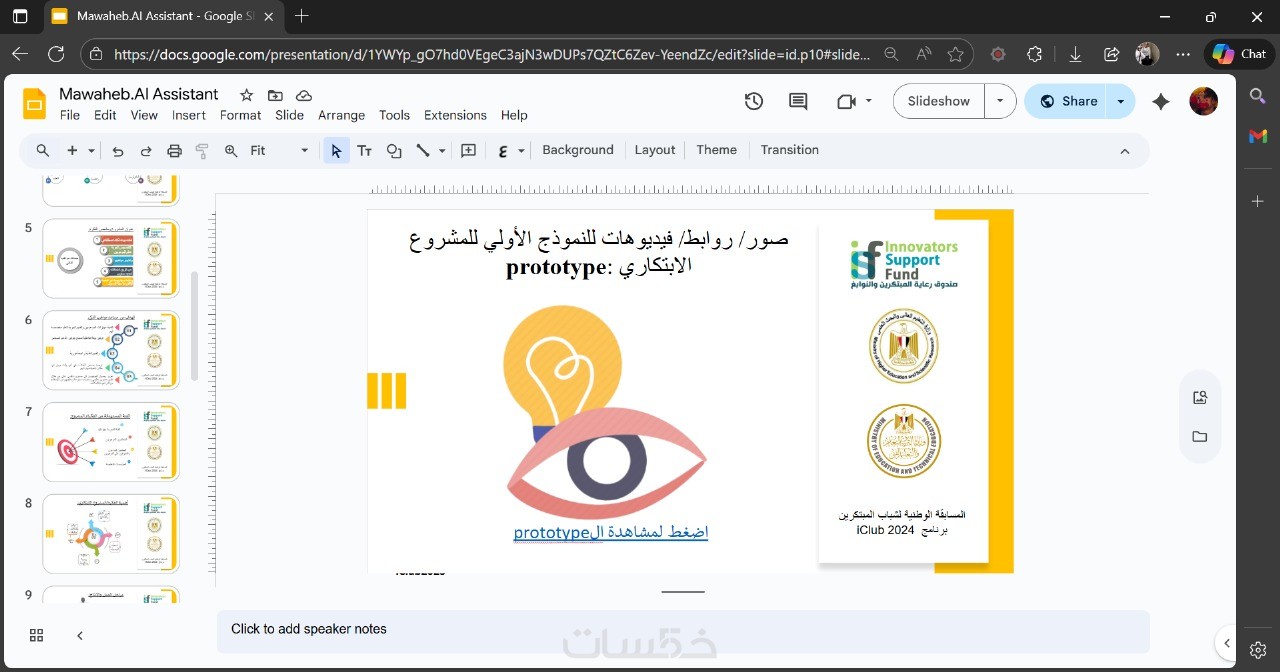Check the cloud document status icon
The height and width of the screenshot is (672, 1280).
(x=304, y=95)
